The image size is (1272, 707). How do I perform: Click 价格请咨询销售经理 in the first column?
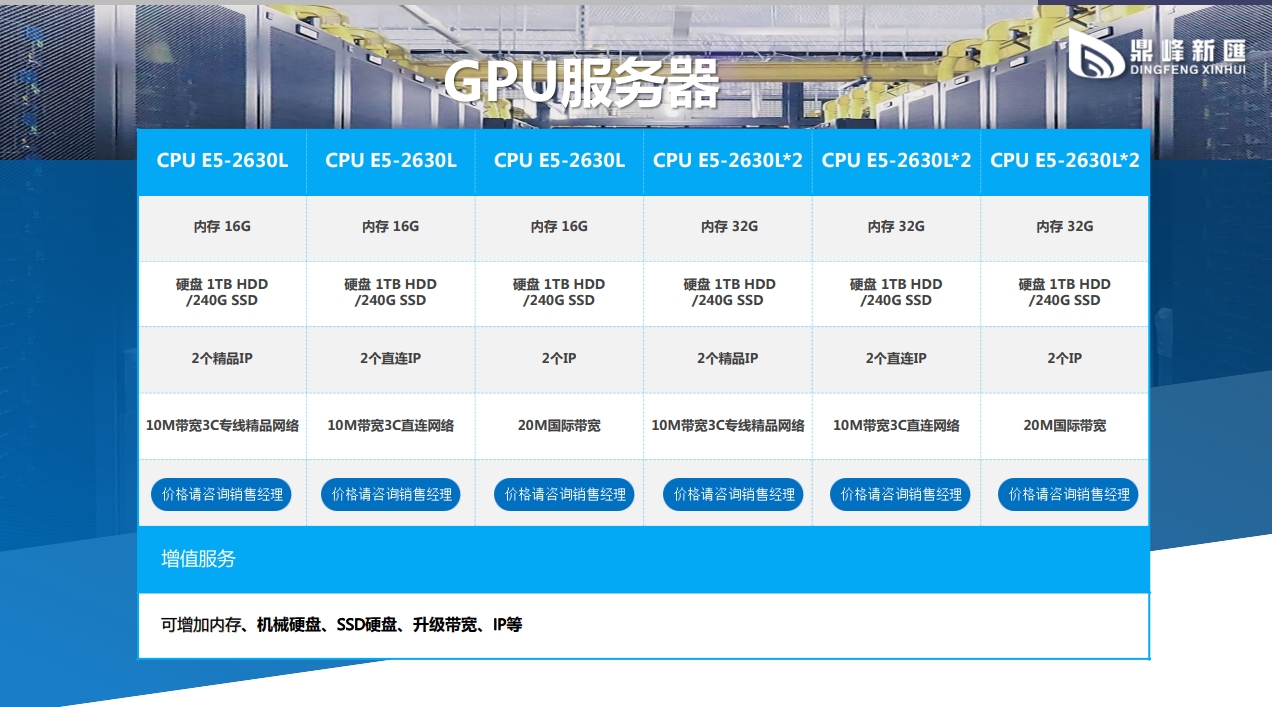tap(222, 494)
